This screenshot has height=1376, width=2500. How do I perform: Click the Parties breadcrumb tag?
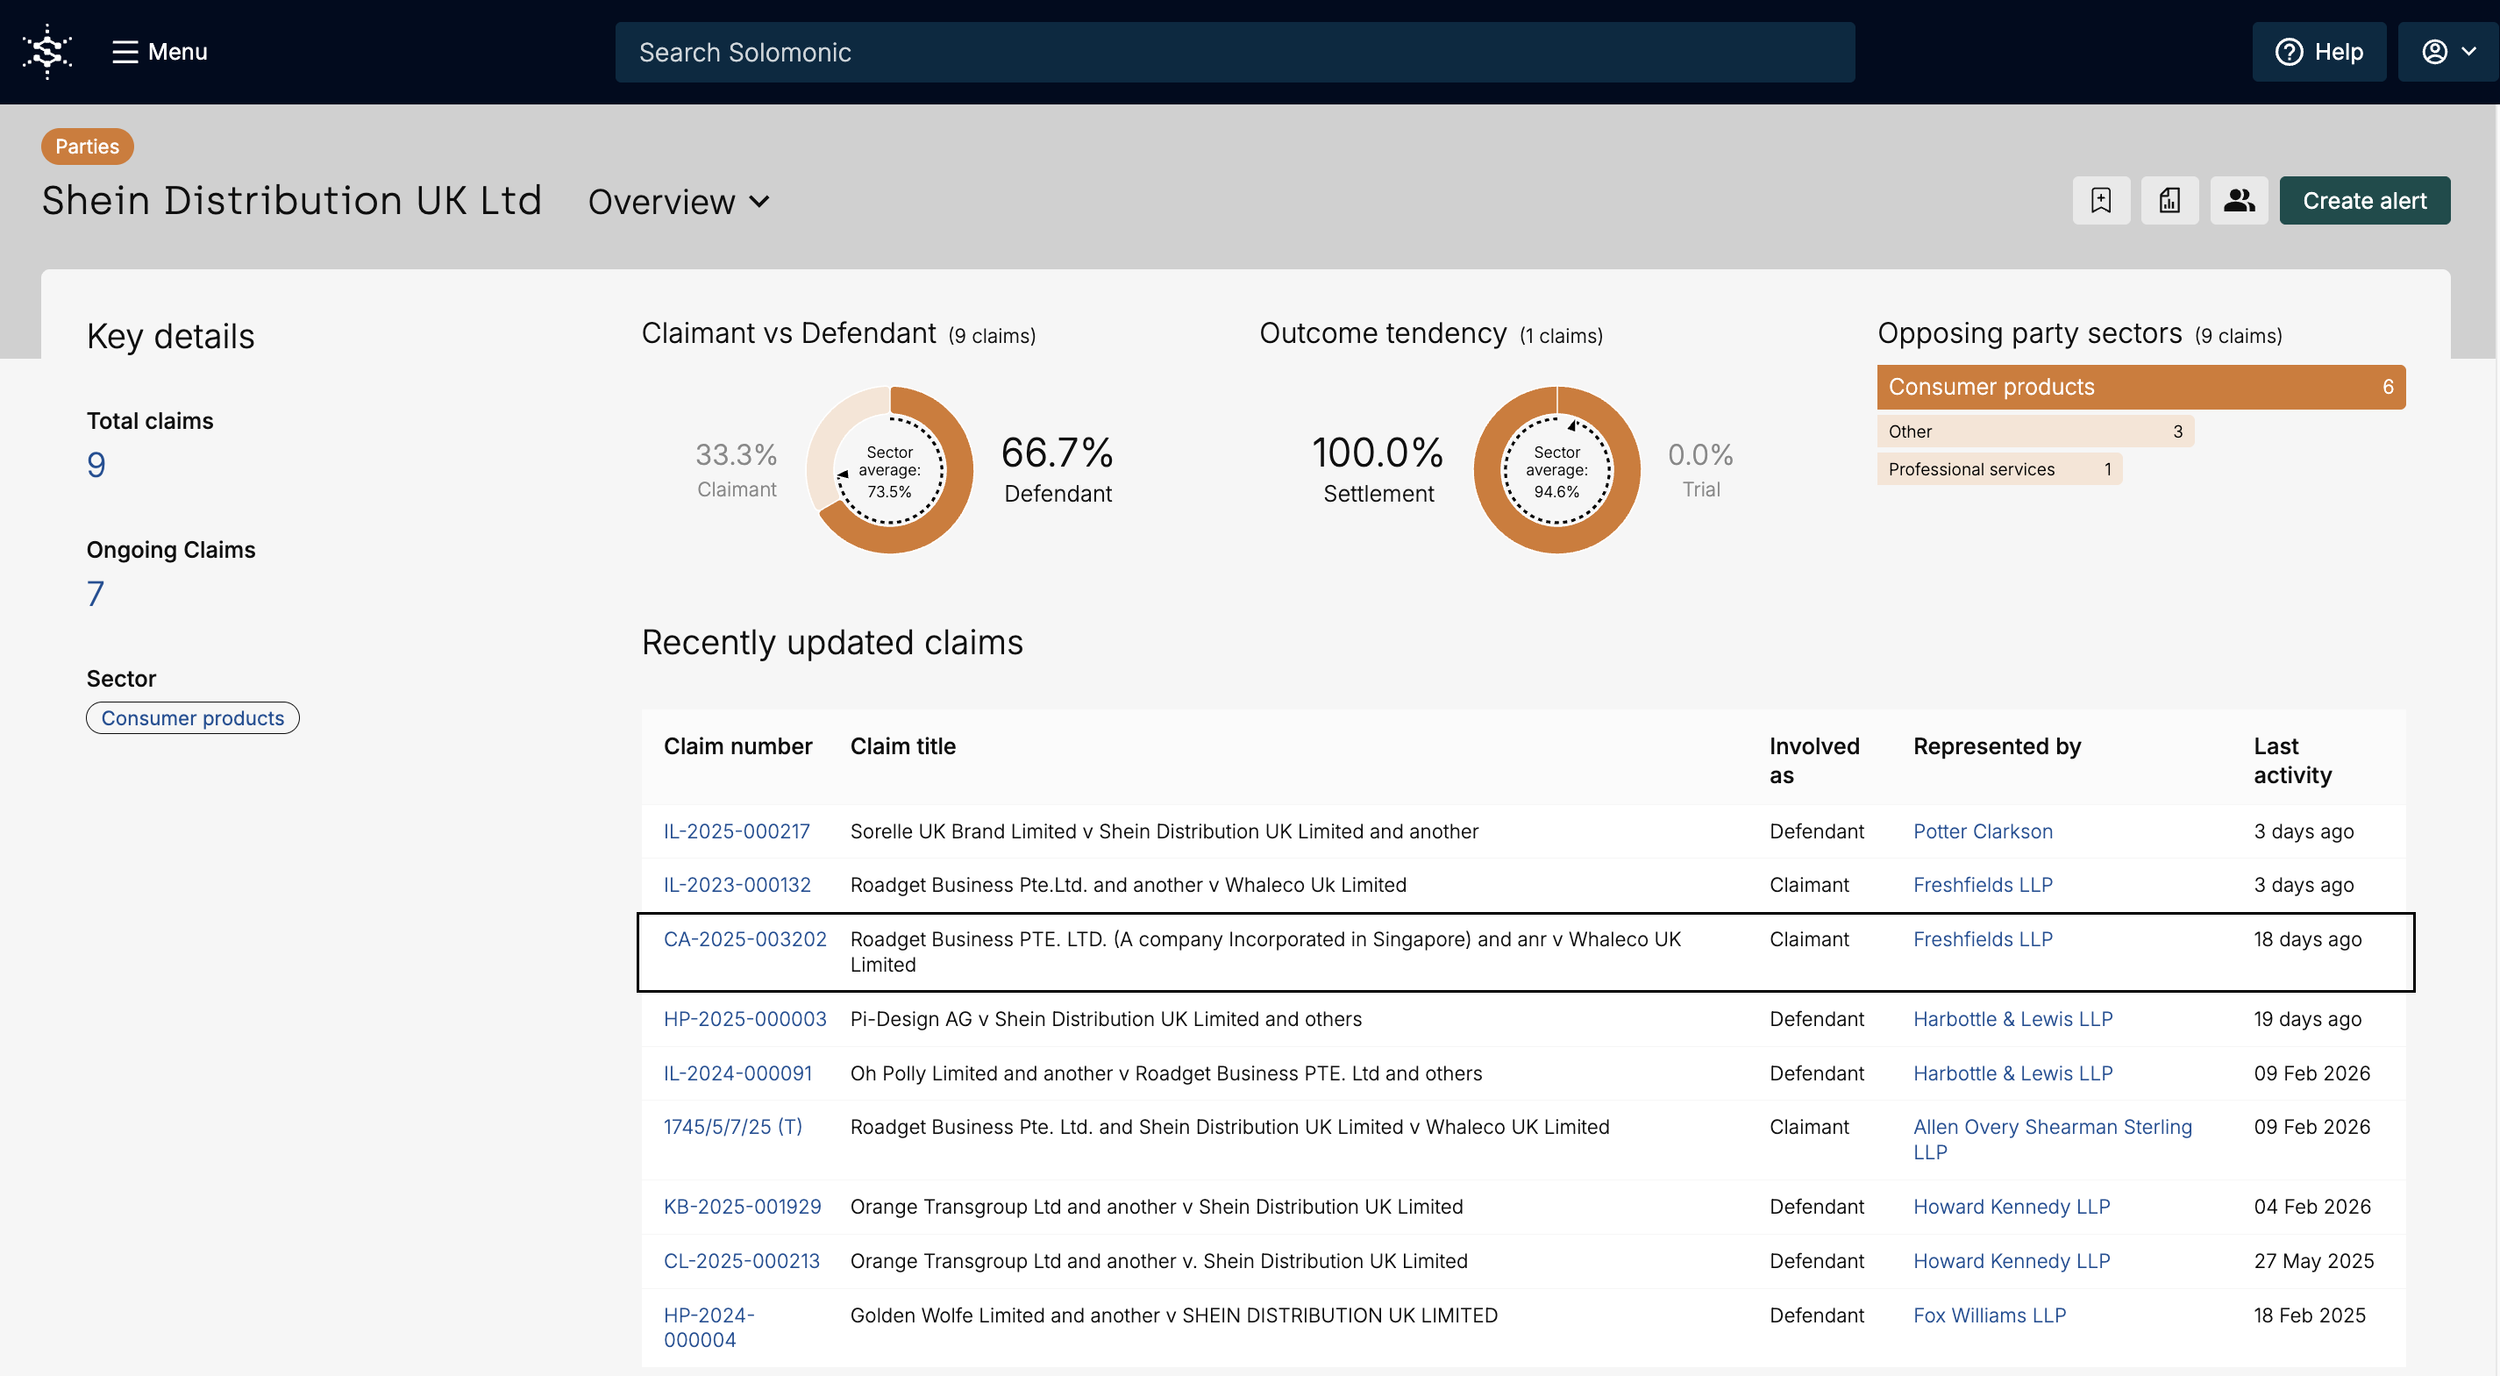click(x=87, y=146)
